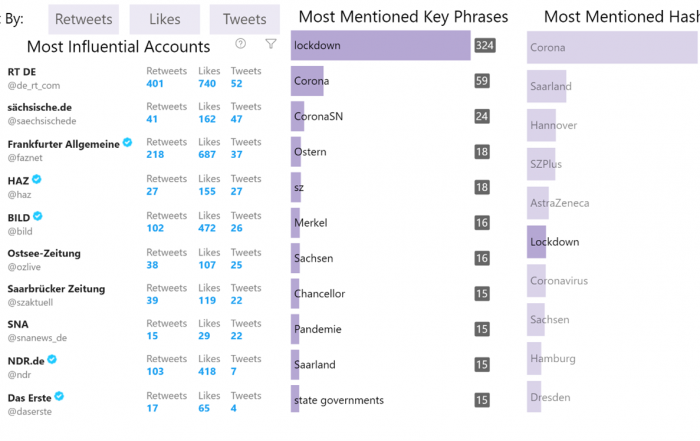Click Frankfurter Allgemeine verified badge
700x441 pixels.
(x=127, y=142)
